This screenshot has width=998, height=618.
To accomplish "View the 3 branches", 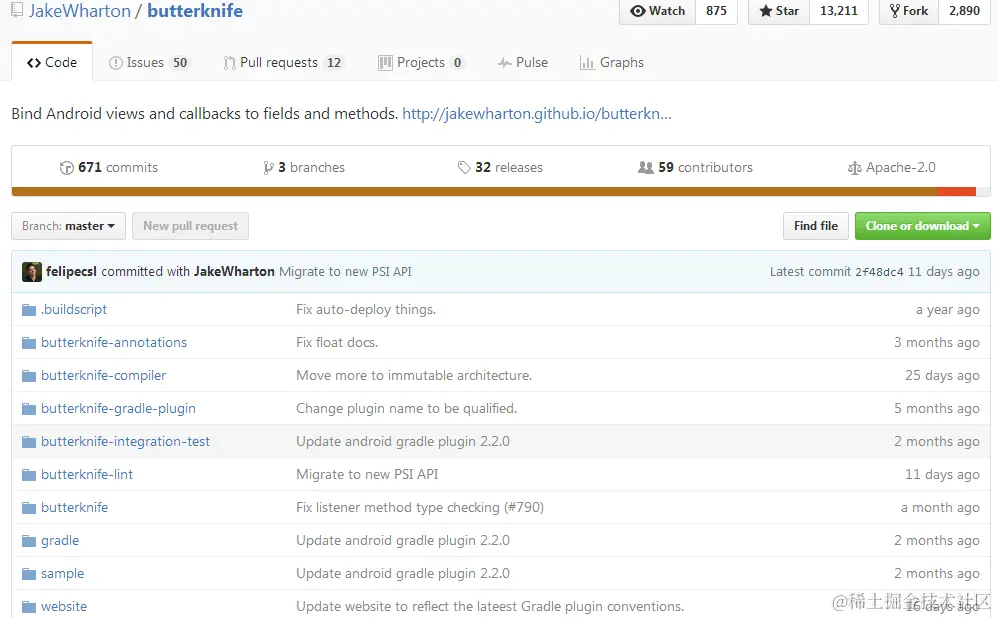I will (304, 167).
